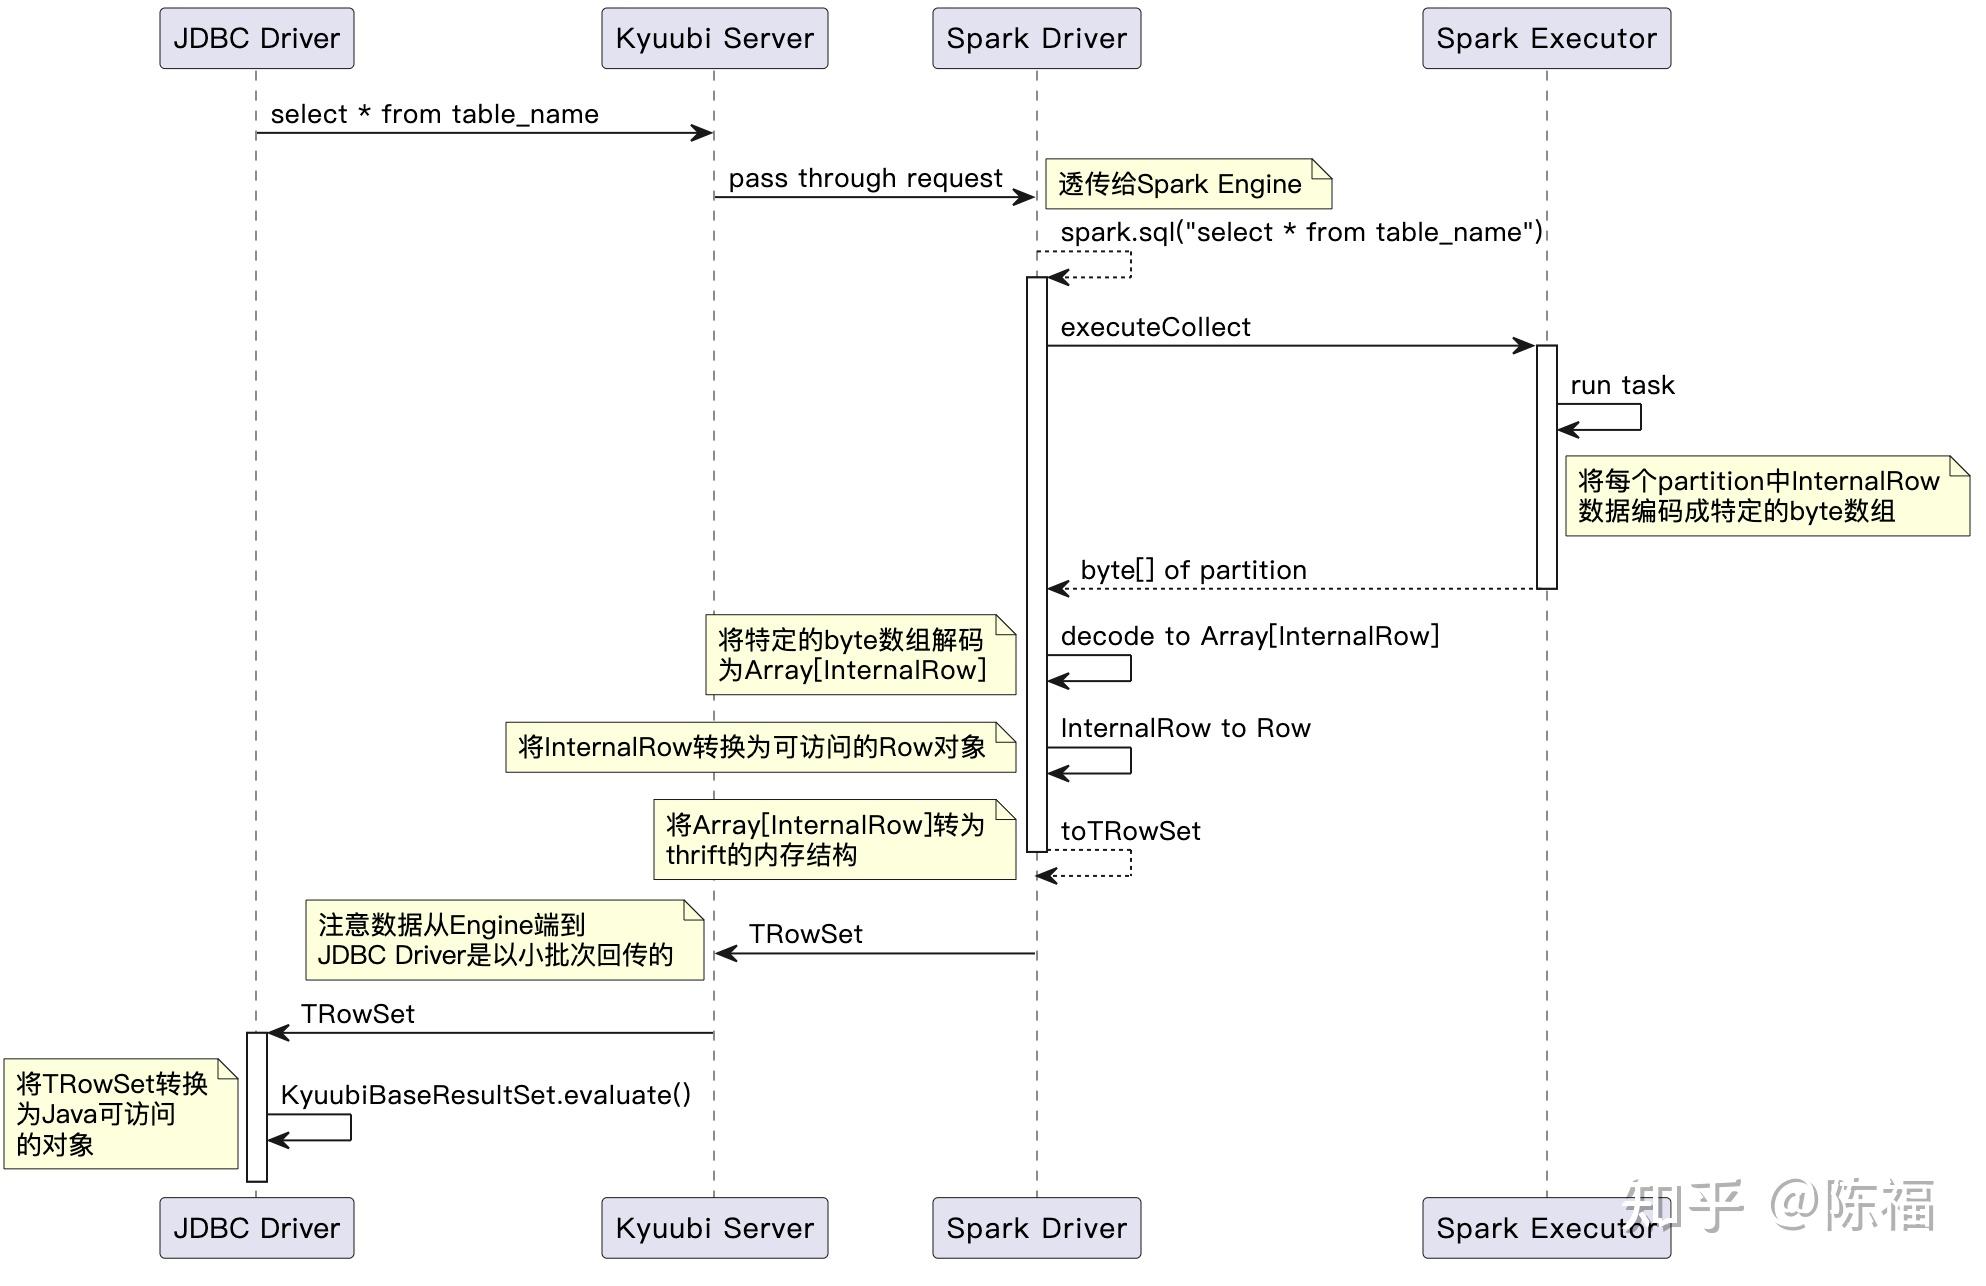
Task: Select the note about decoding byte arrays
Action: click(x=860, y=655)
